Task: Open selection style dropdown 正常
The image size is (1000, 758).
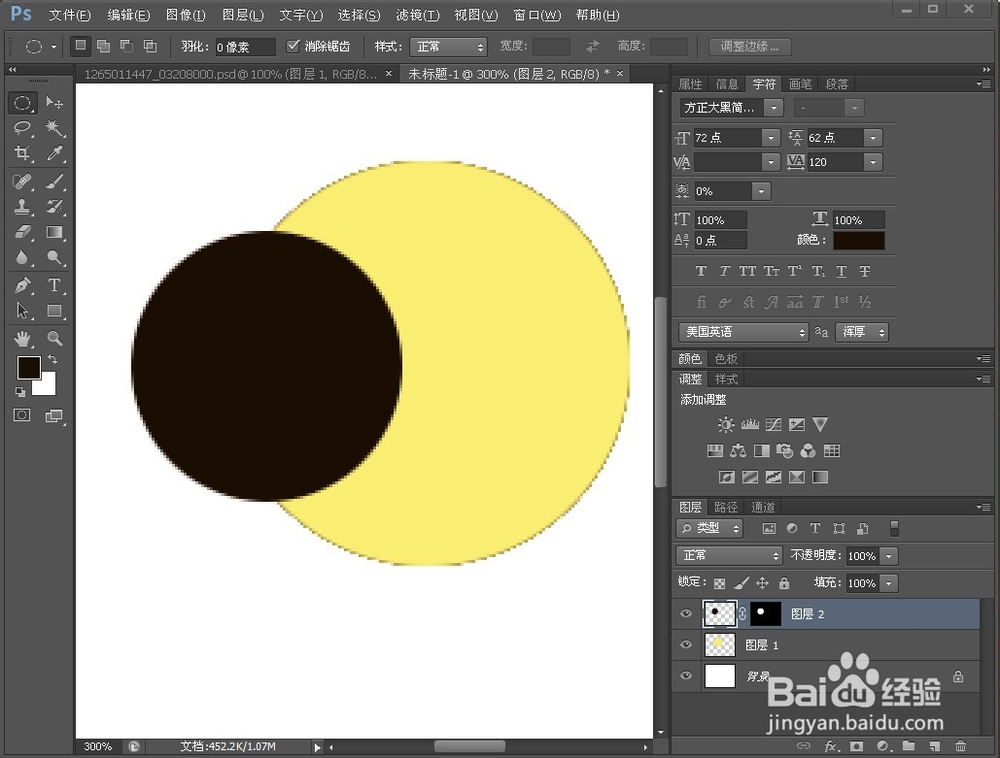Action: [448, 47]
